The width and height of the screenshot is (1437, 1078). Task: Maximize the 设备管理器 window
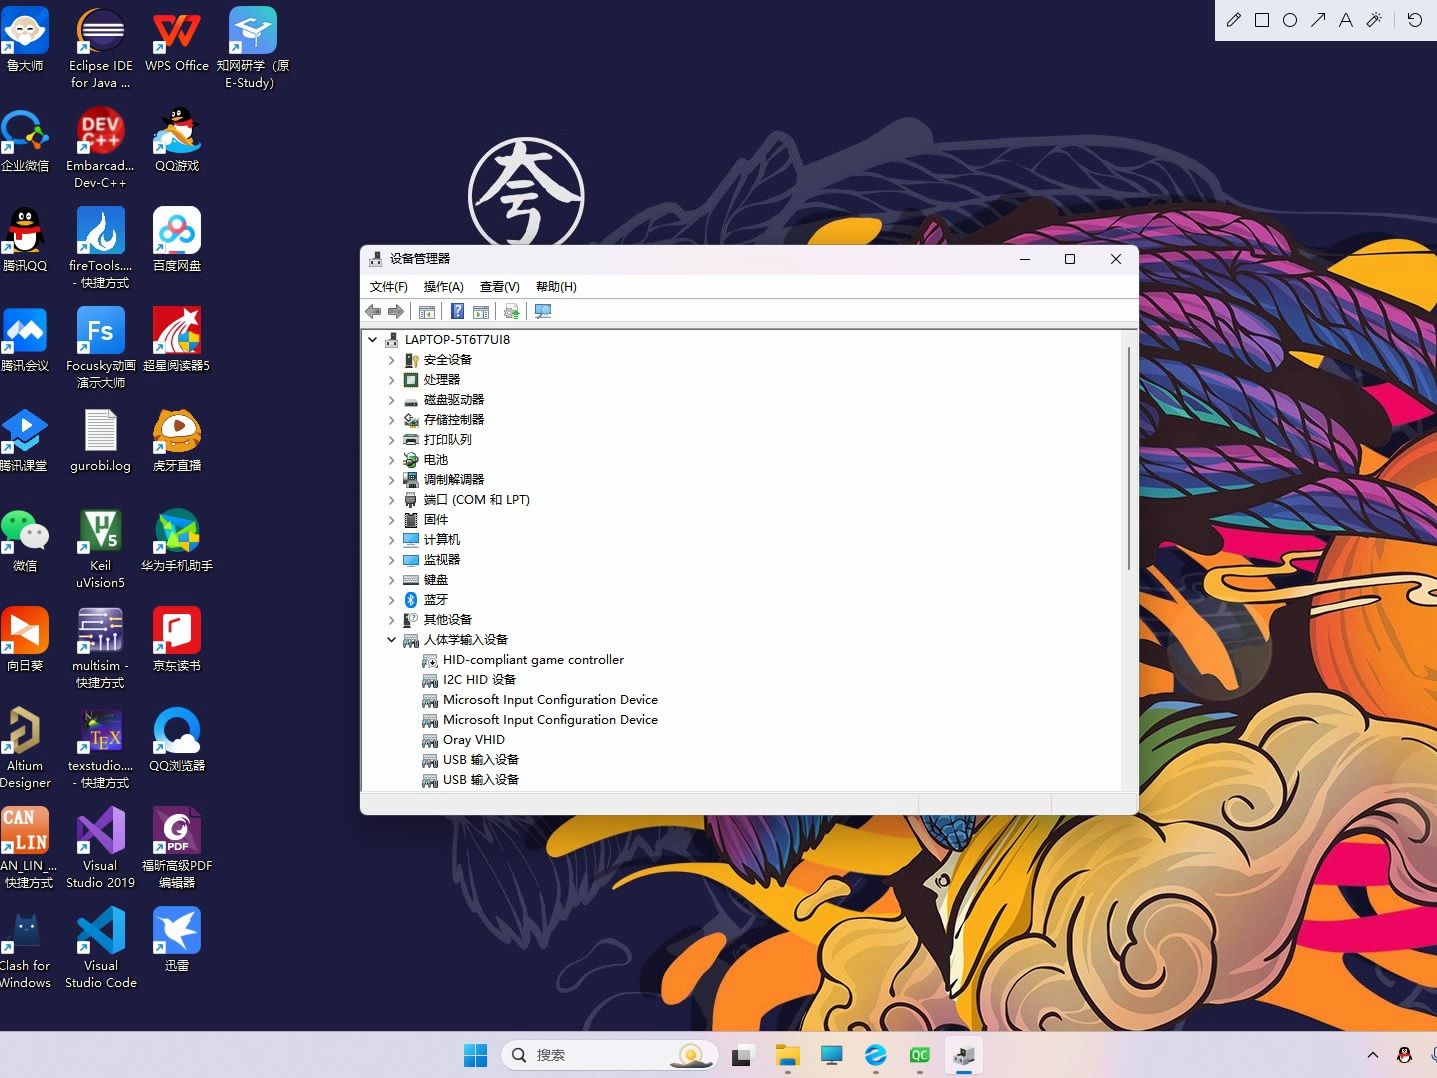1070,259
